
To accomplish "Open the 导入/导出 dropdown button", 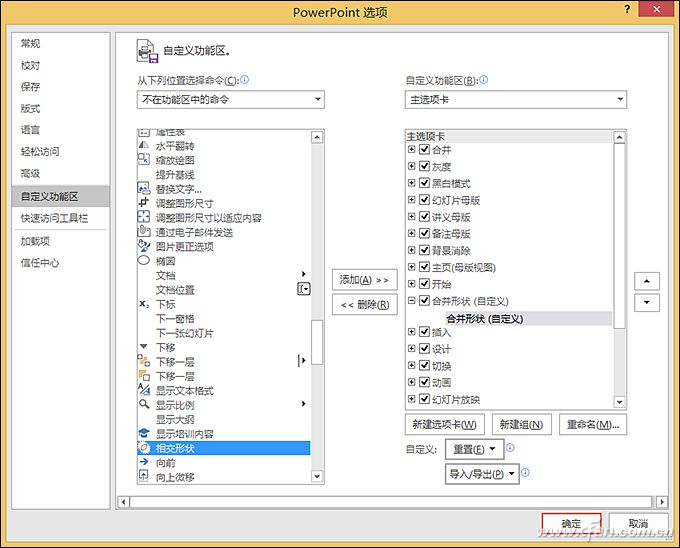I will (482, 474).
